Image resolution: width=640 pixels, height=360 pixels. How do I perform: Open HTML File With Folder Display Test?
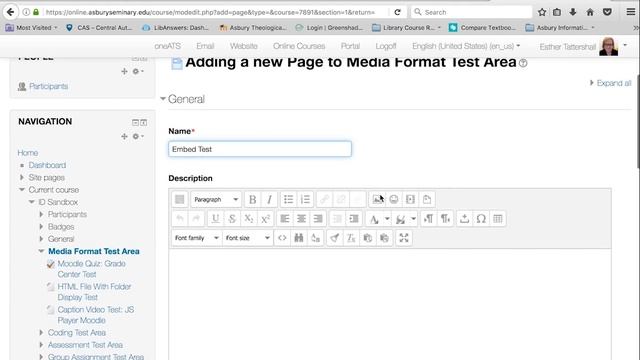tap(94, 292)
